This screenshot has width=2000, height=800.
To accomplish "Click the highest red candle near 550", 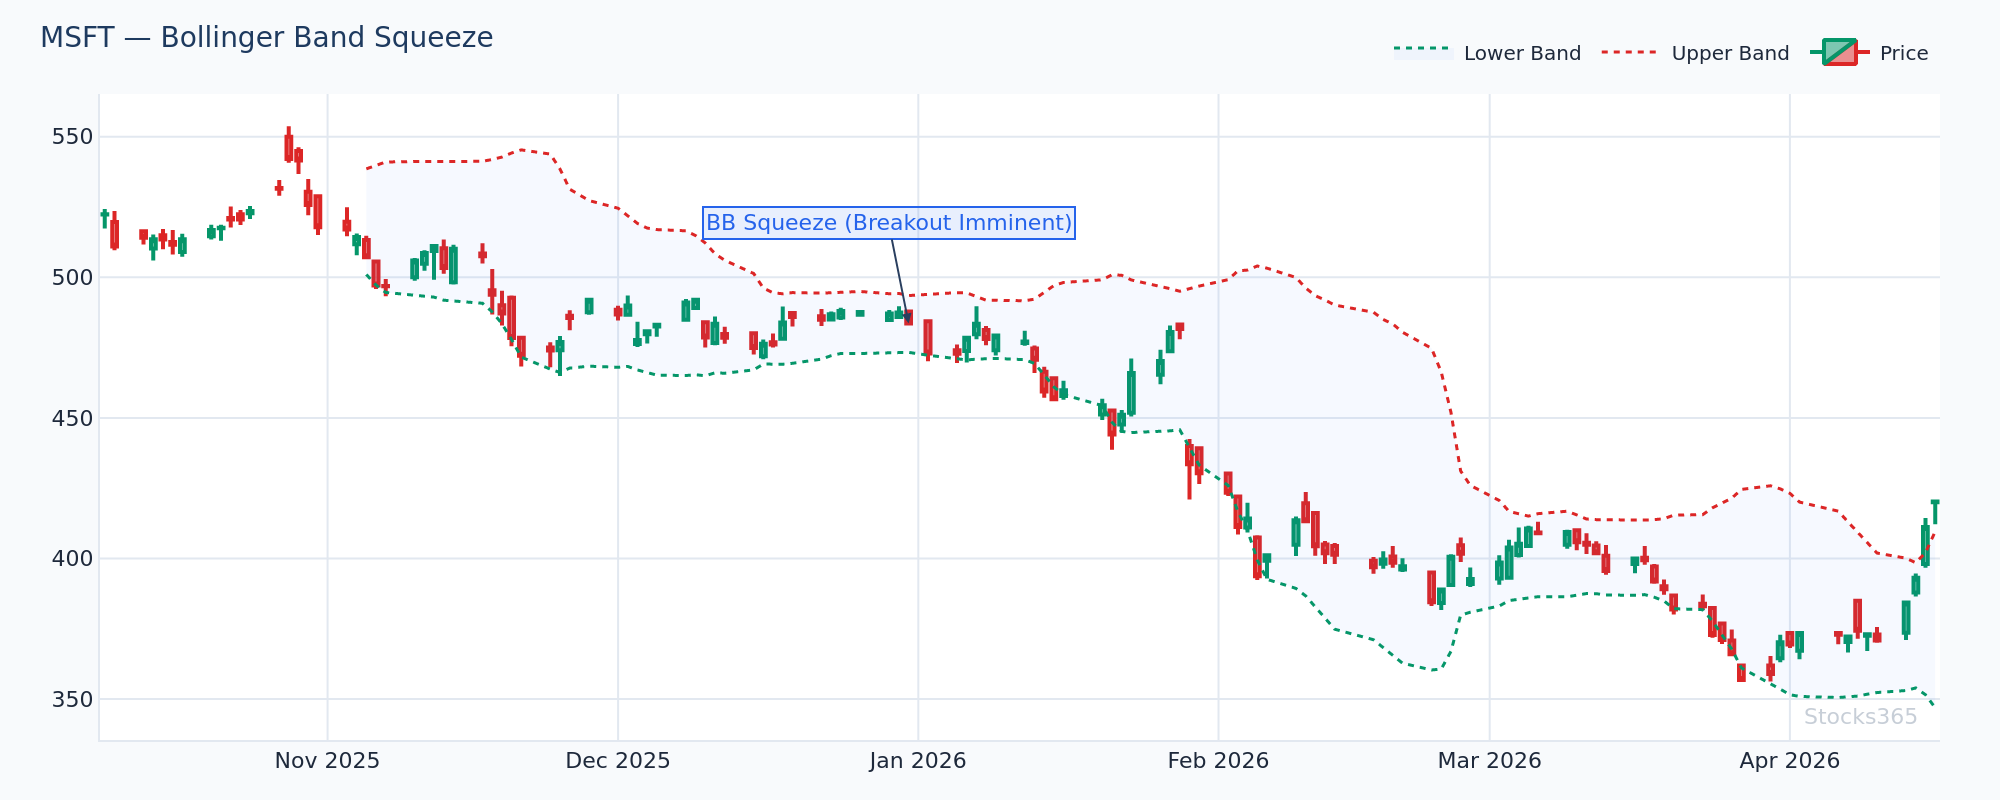I will coord(289,147).
